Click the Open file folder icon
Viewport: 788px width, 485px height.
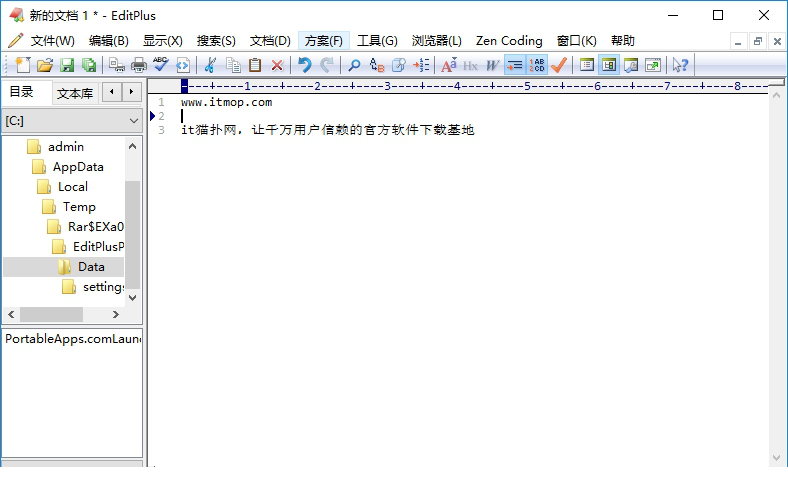click(45, 65)
